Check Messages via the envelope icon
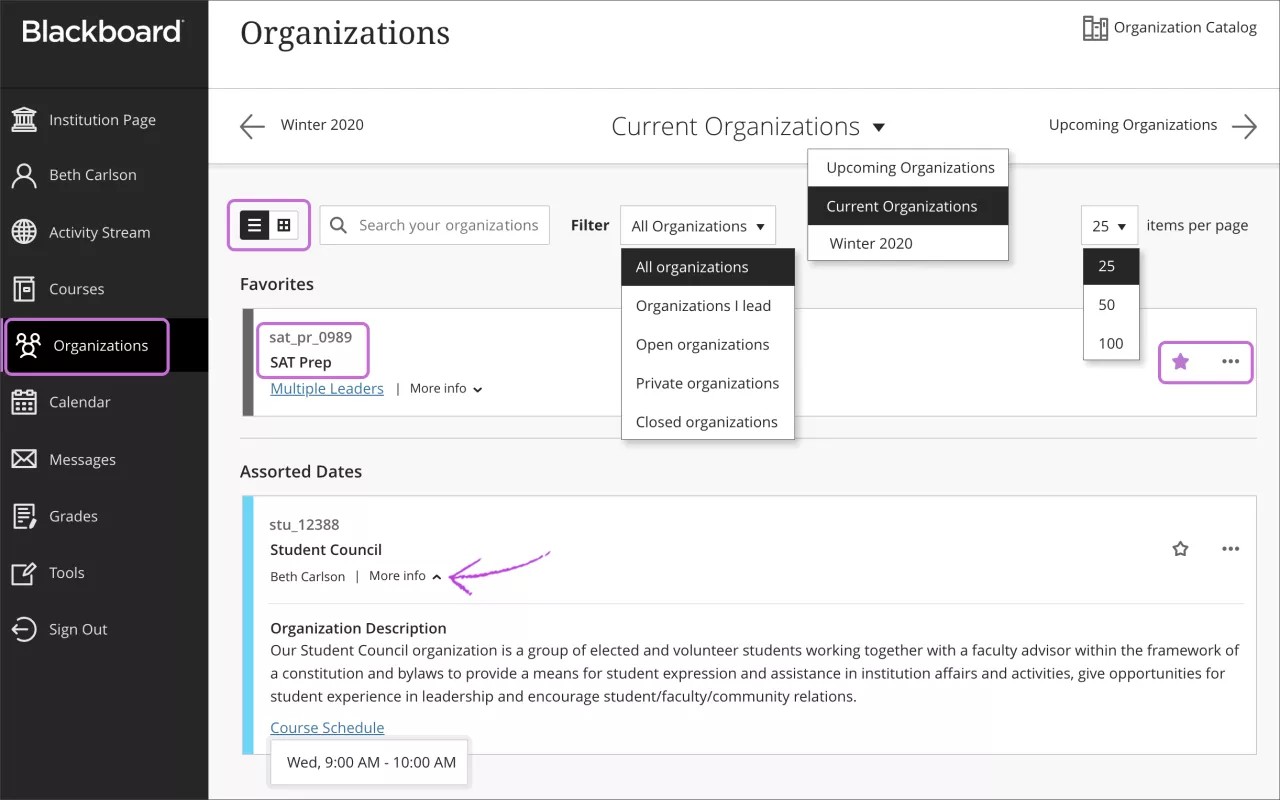Screen dimensions: 1280x800 coord(83,459)
